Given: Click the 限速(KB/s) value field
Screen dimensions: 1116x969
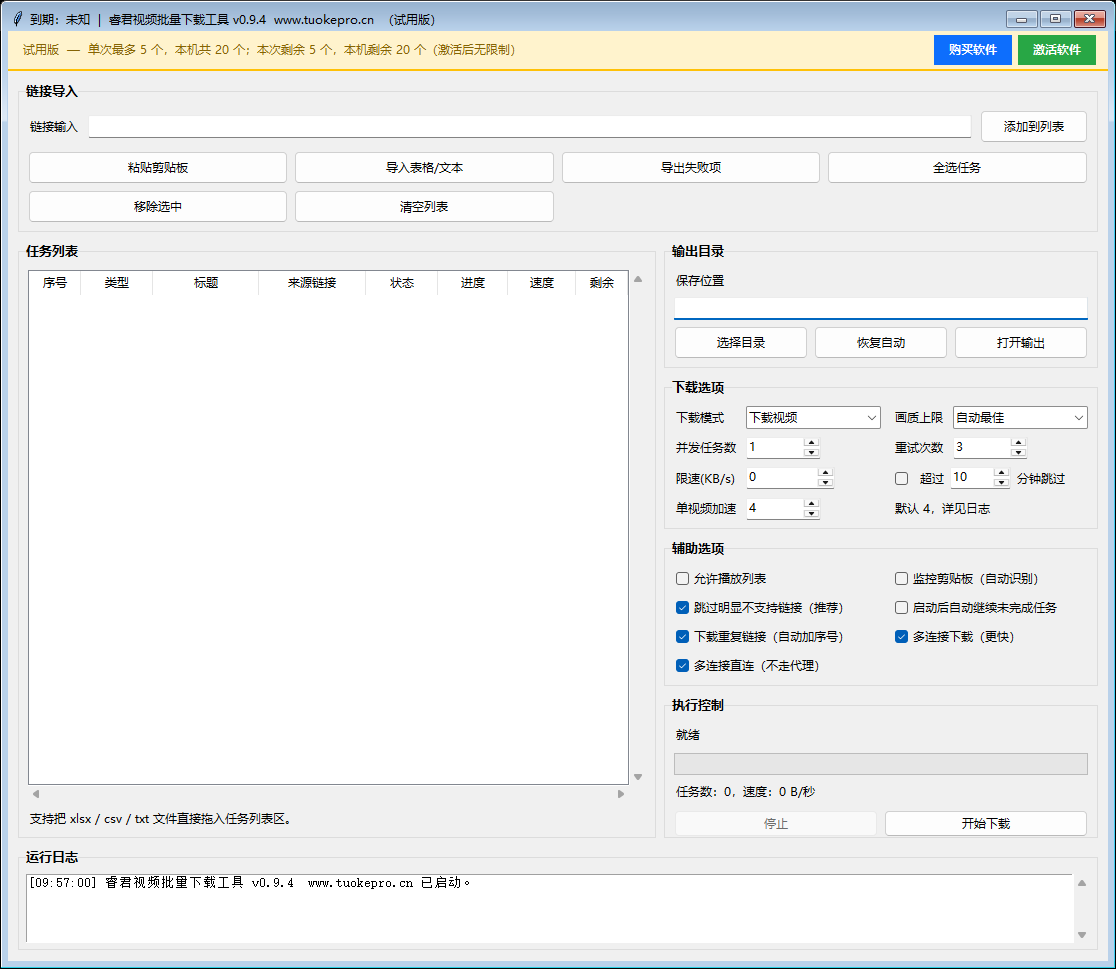Looking at the screenshot, I should (x=782, y=478).
